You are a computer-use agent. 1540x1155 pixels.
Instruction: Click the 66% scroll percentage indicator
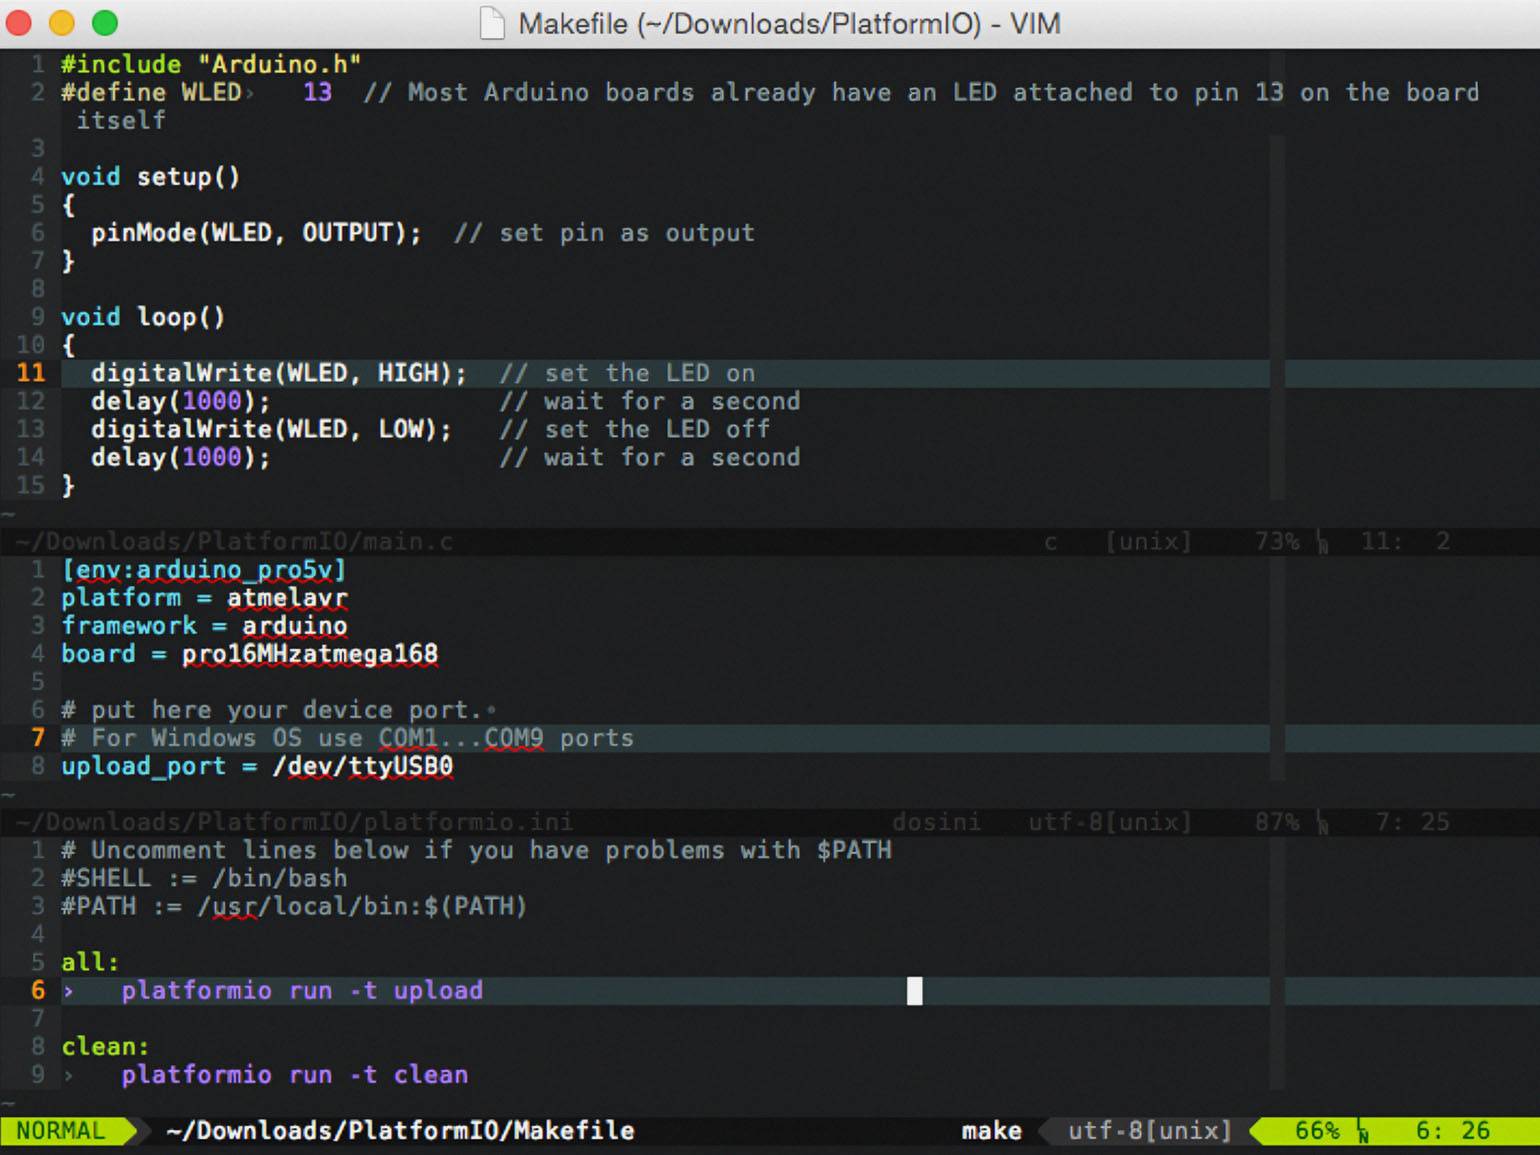pyautogui.click(x=1317, y=1131)
